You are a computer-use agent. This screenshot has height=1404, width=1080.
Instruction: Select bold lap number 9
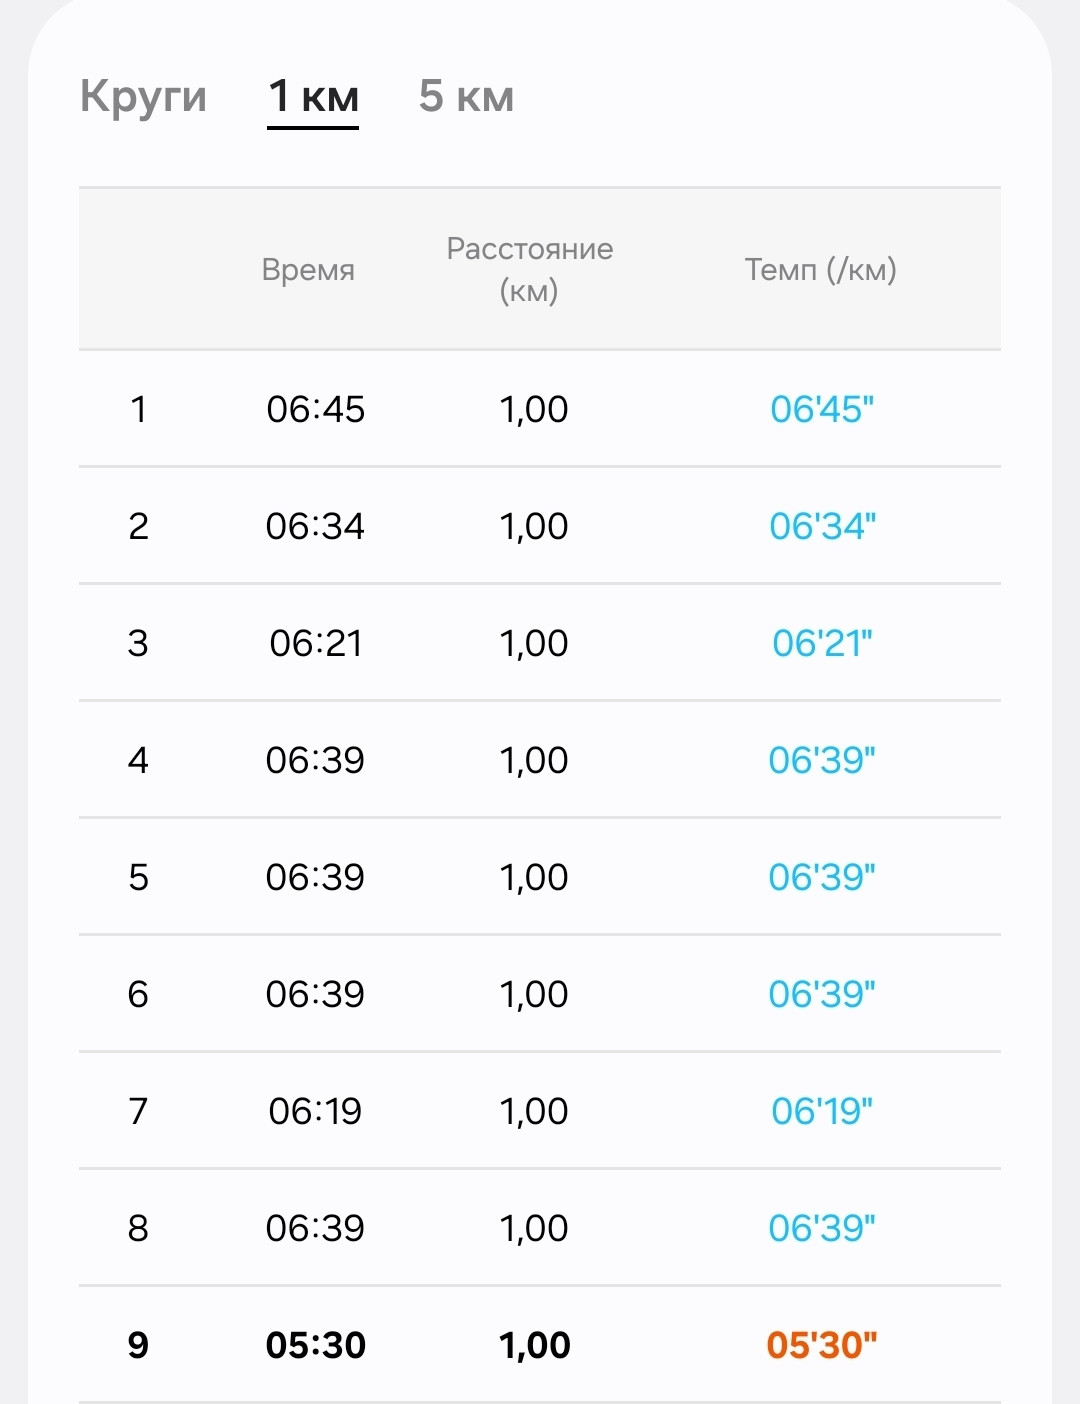(x=138, y=1345)
